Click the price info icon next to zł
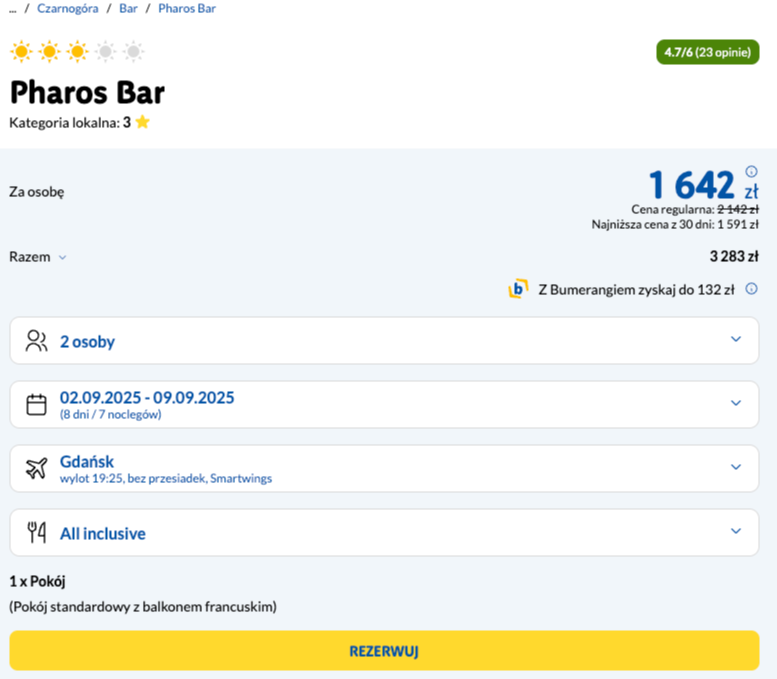The image size is (777, 679). pos(751,171)
